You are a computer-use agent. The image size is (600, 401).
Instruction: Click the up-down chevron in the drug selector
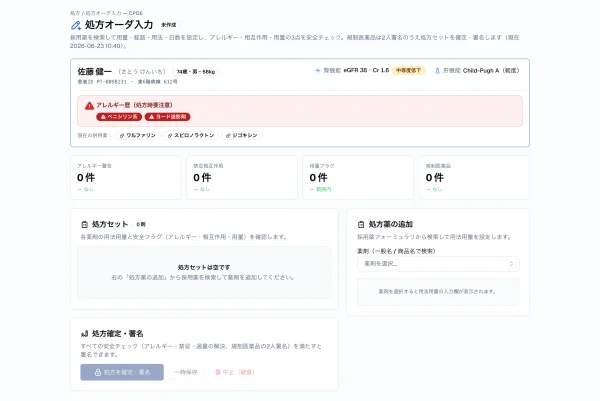click(x=511, y=264)
